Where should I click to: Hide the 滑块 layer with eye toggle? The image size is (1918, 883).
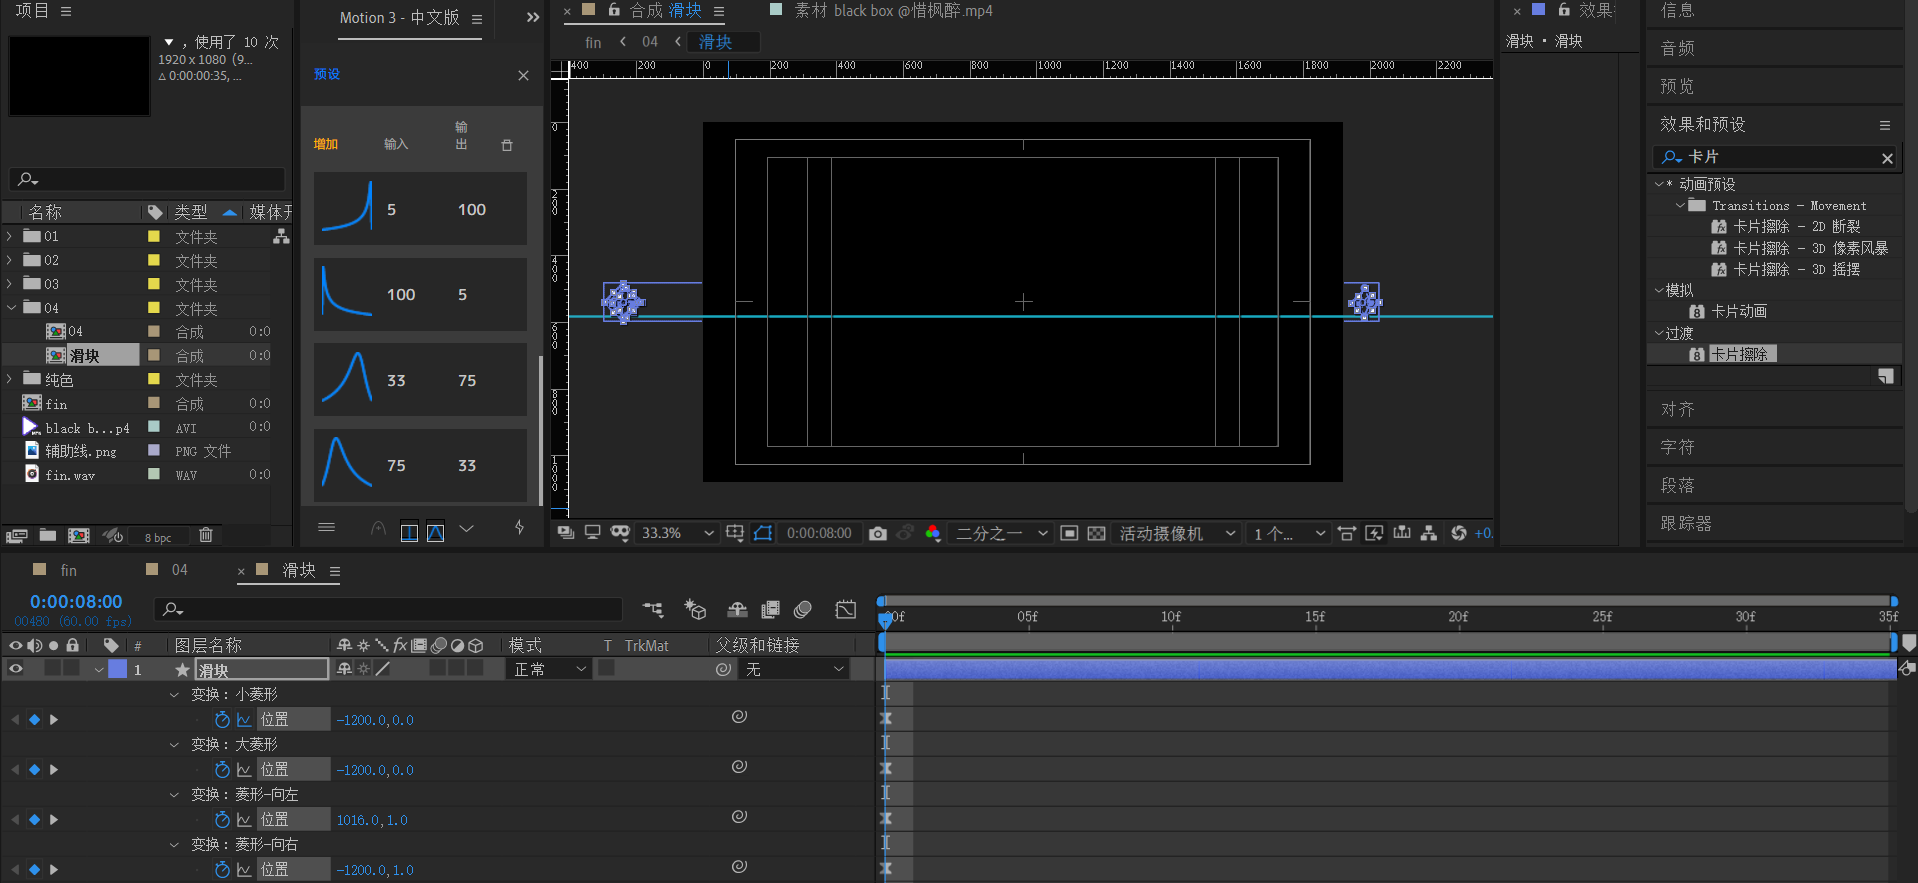[x=15, y=669]
